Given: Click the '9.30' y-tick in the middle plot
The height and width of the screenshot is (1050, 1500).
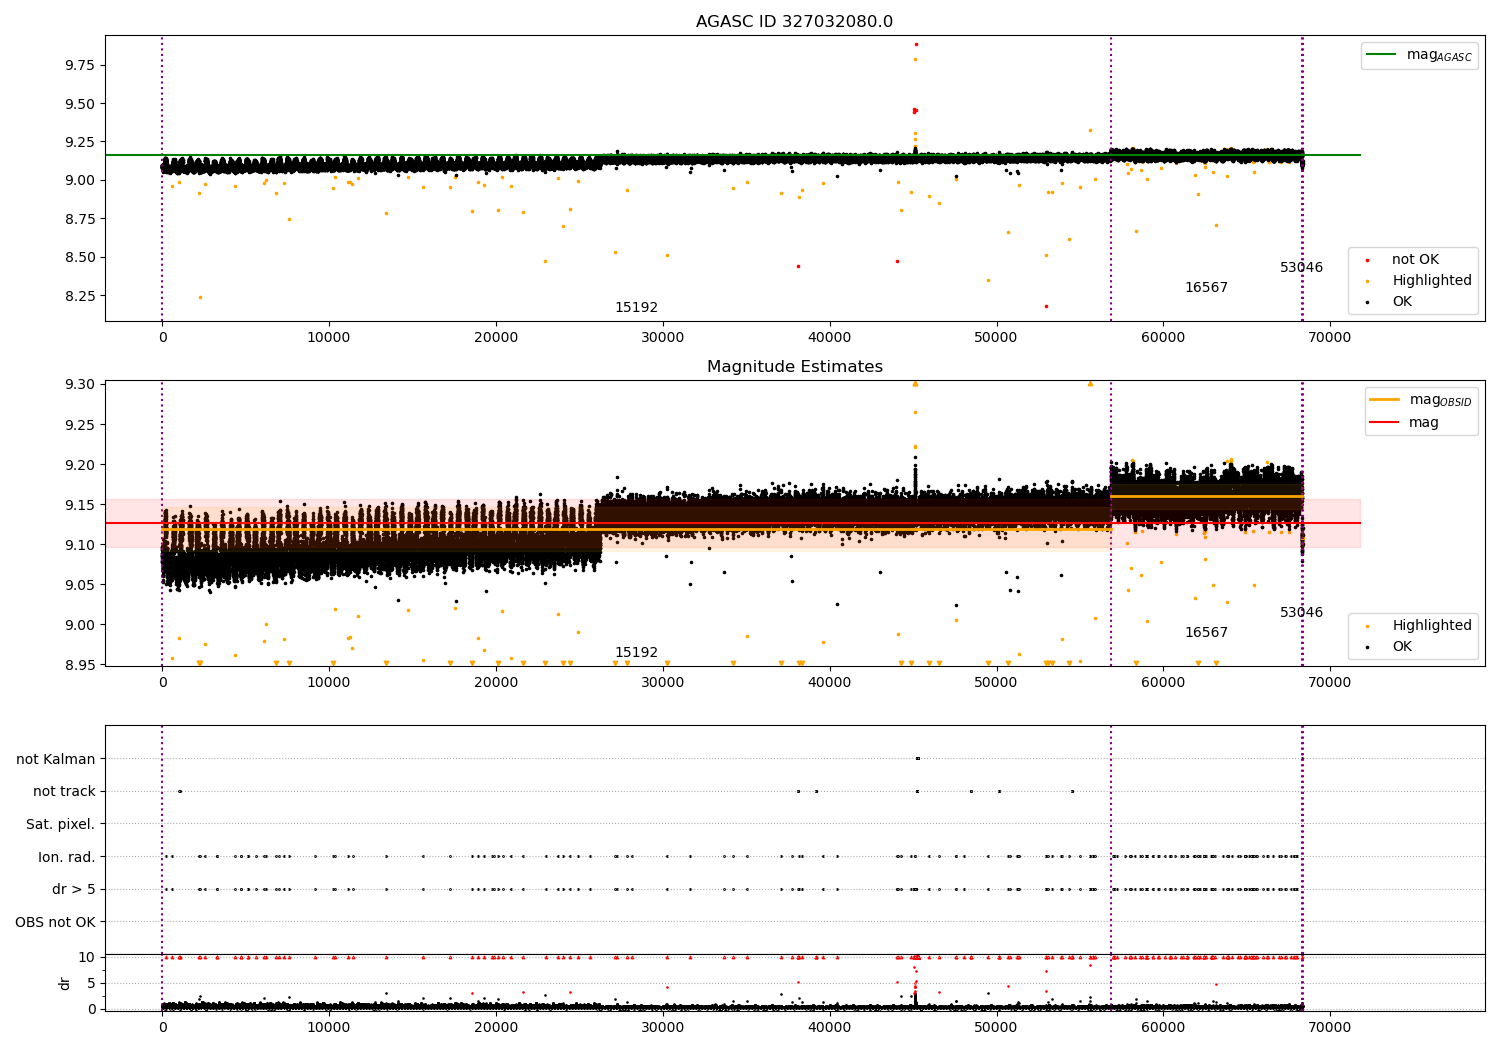Looking at the screenshot, I should pyautogui.click(x=81, y=385).
